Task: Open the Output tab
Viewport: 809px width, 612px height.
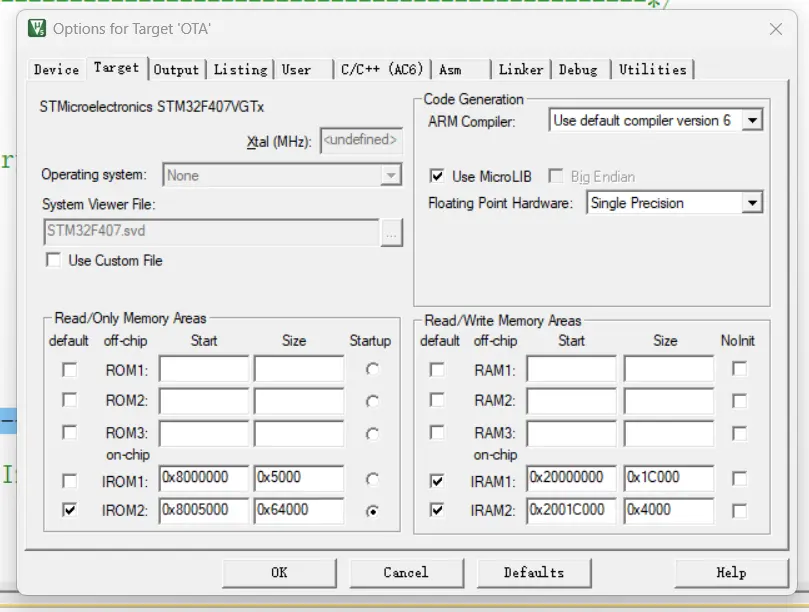Action: (176, 69)
